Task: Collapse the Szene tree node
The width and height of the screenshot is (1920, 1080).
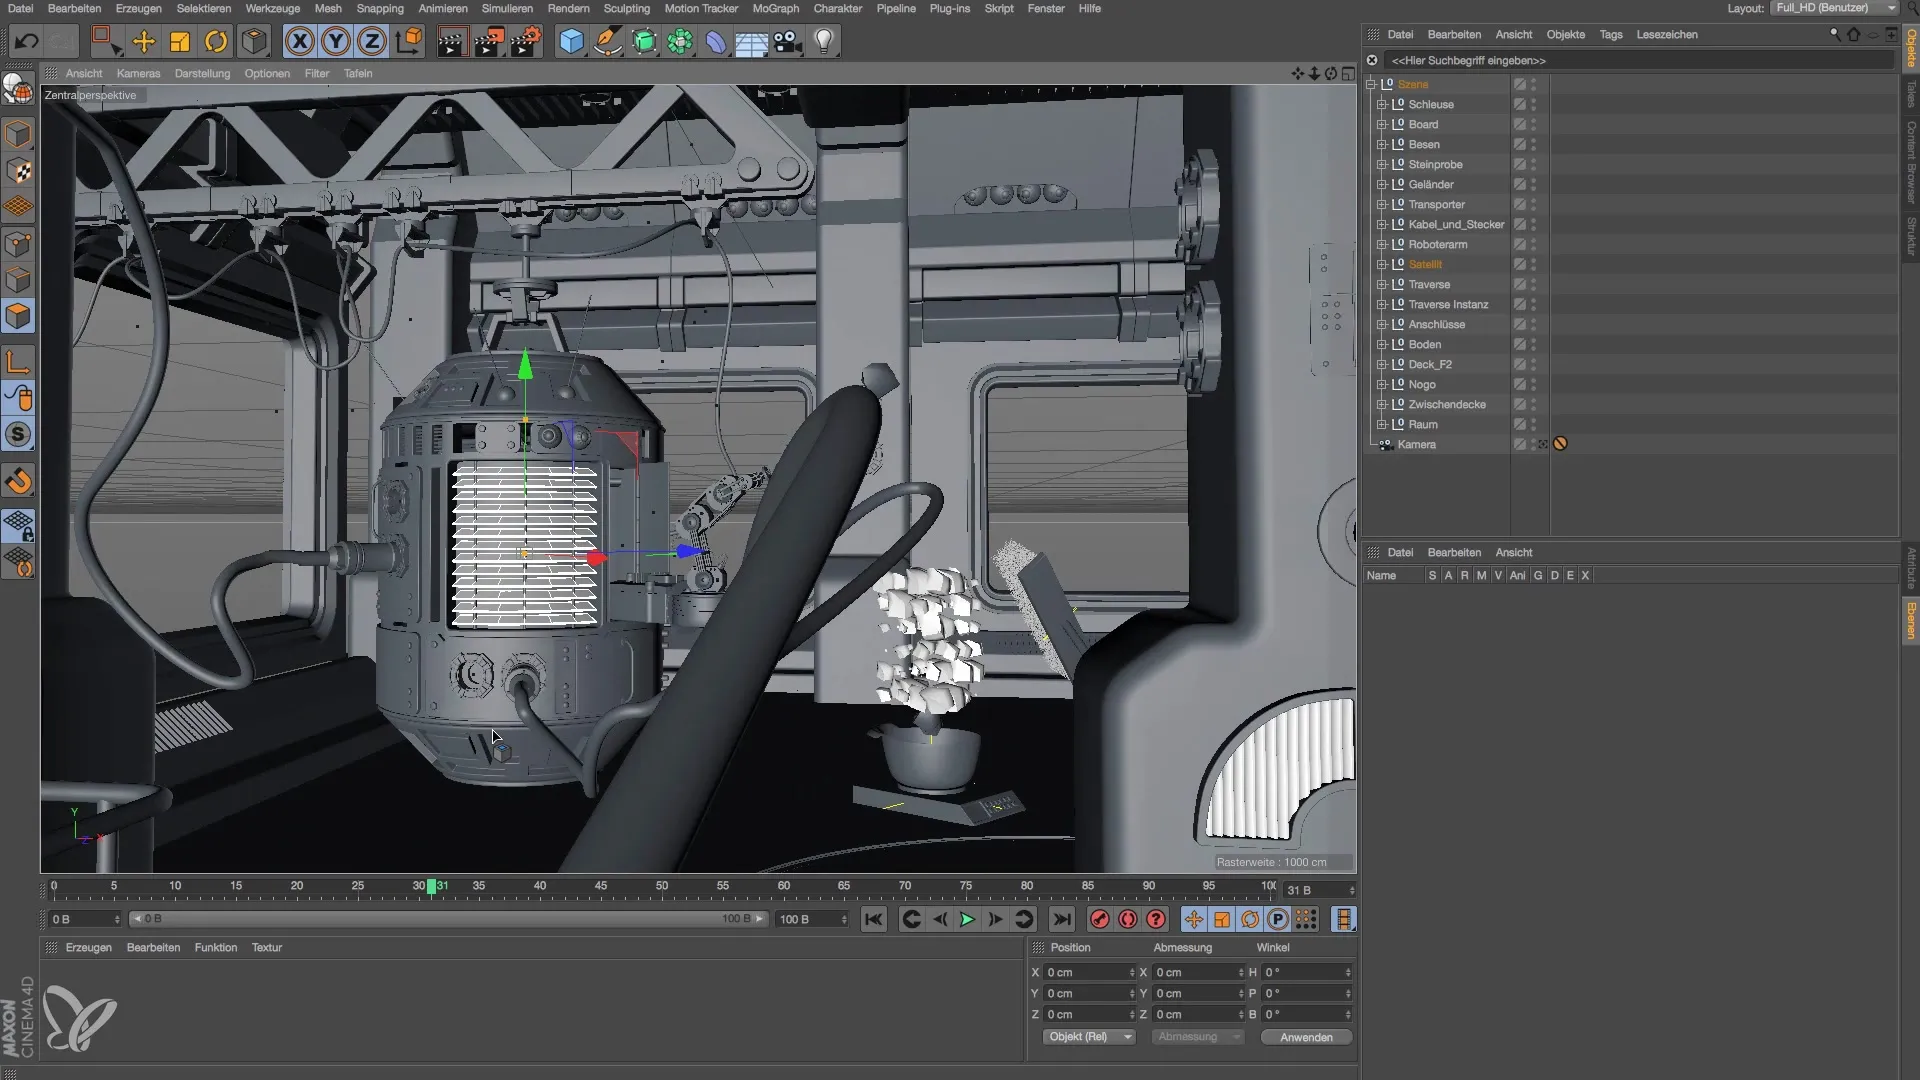Action: click(x=1372, y=84)
